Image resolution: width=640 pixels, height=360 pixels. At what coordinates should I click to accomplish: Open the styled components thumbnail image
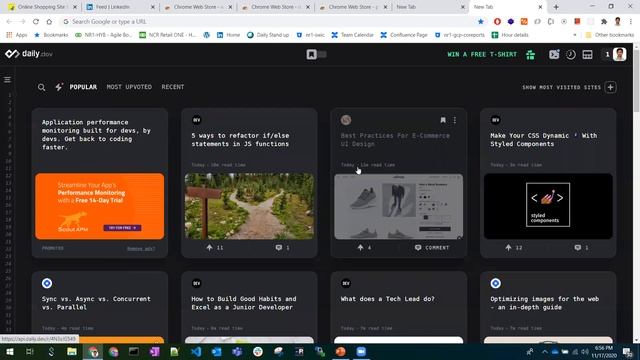tap(548, 206)
